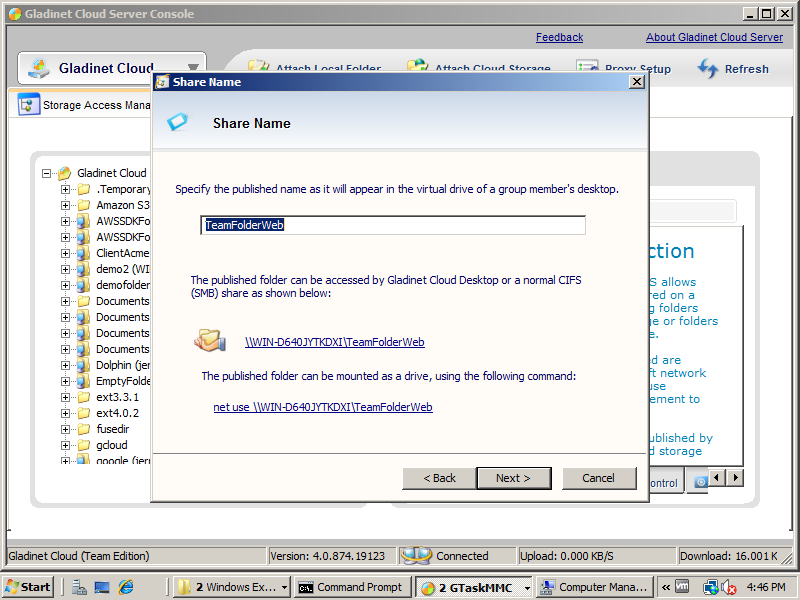Open the Feedback link

coord(559,37)
